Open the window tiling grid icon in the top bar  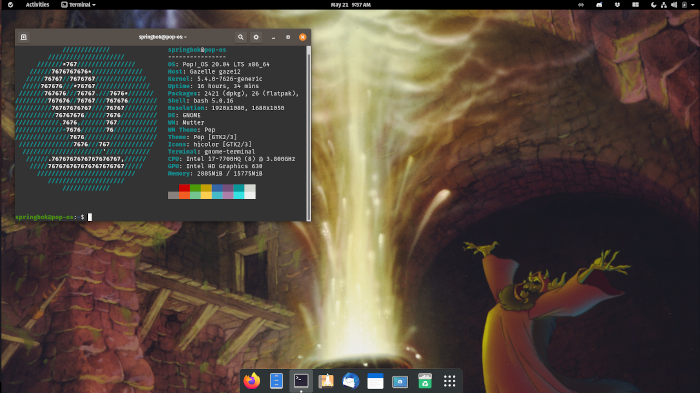[635, 4]
